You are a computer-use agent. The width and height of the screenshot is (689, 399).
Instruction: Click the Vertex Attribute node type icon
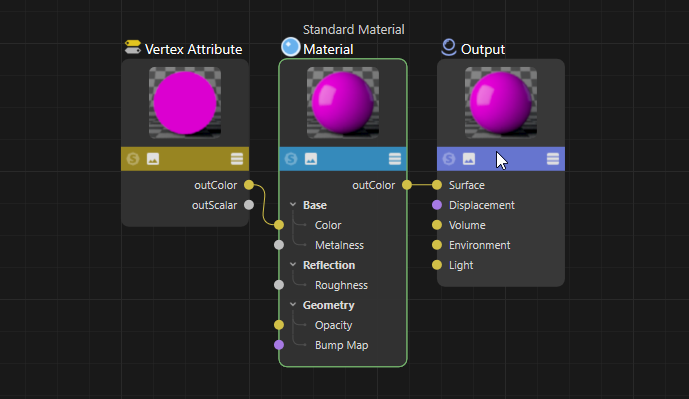tap(133, 47)
